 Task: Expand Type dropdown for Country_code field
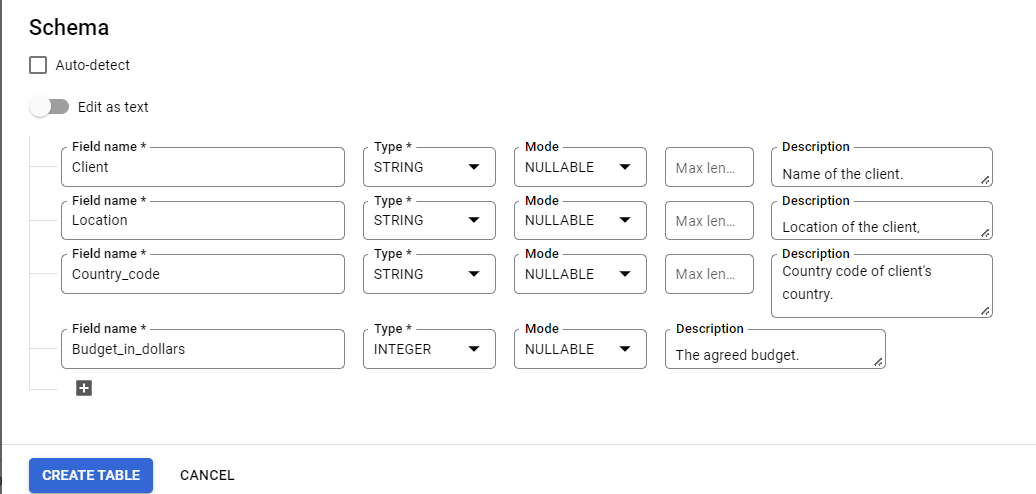(429, 274)
